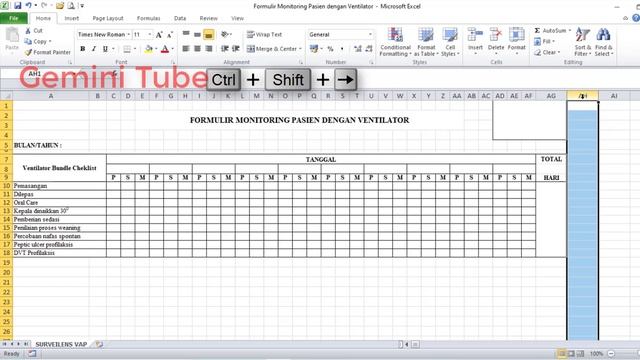This screenshot has width=640, height=360.
Task: Click the Insert cells button
Action: (476, 41)
